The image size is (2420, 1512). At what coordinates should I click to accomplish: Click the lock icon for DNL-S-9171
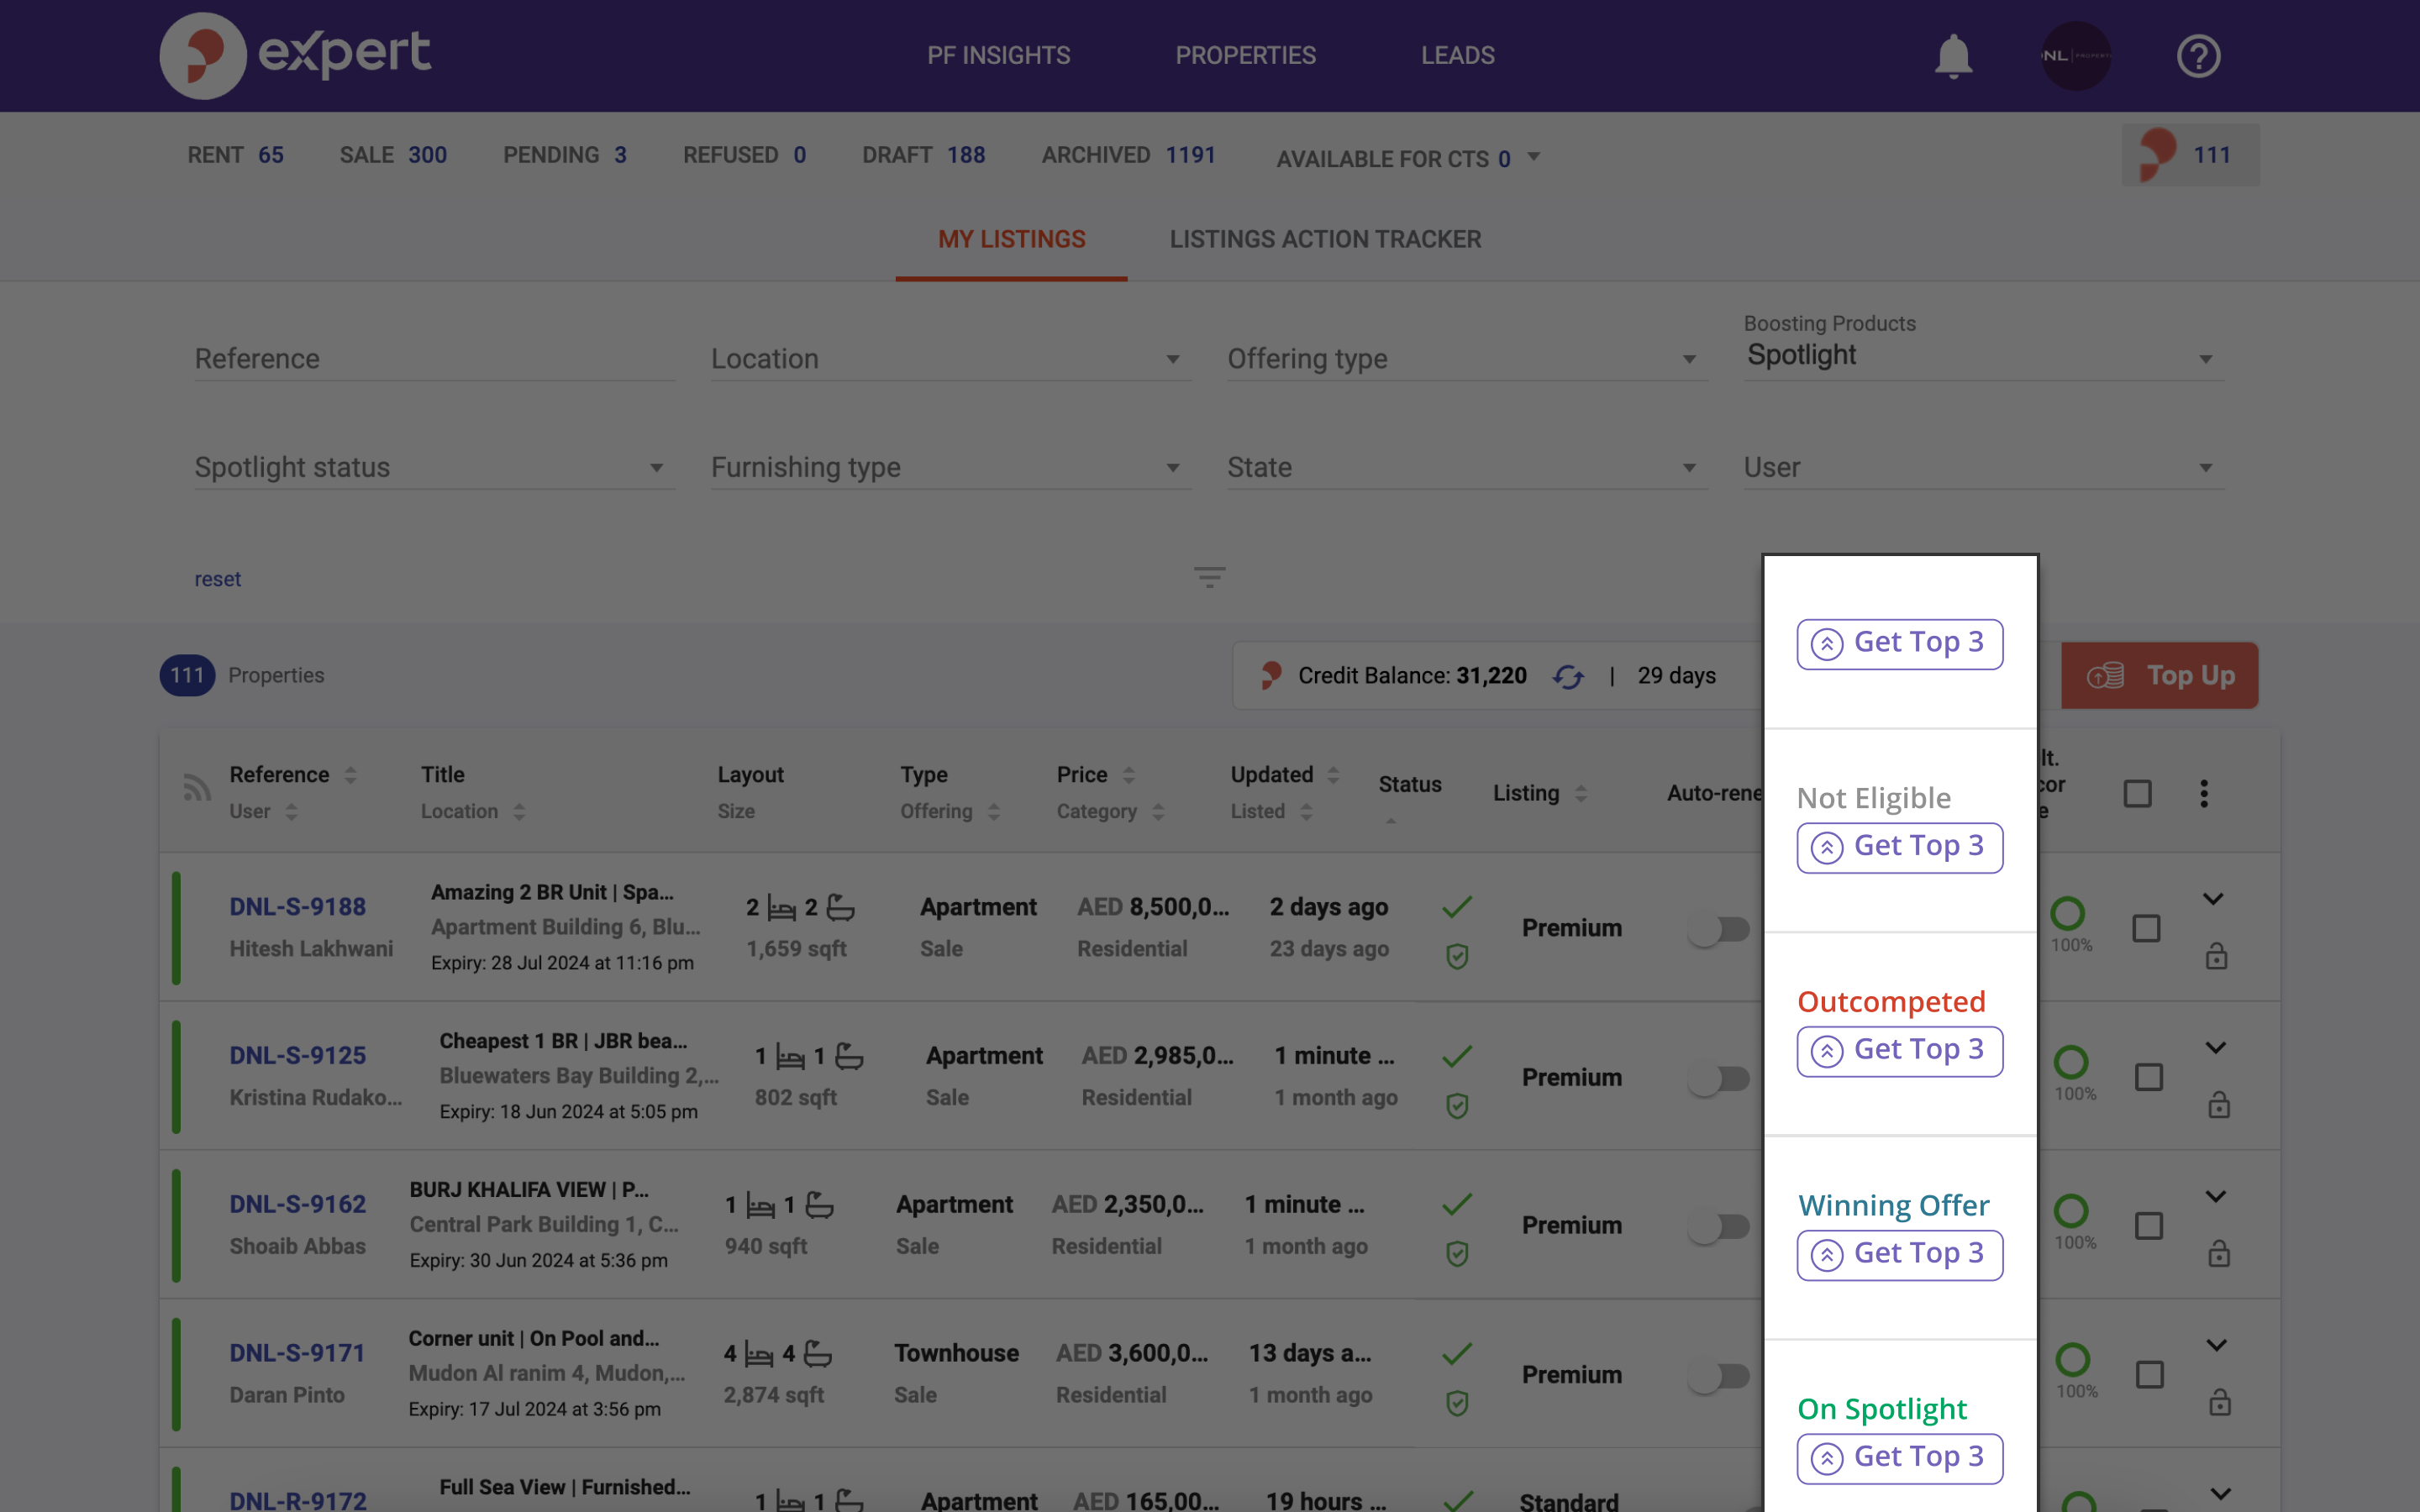(x=2219, y=1402)
